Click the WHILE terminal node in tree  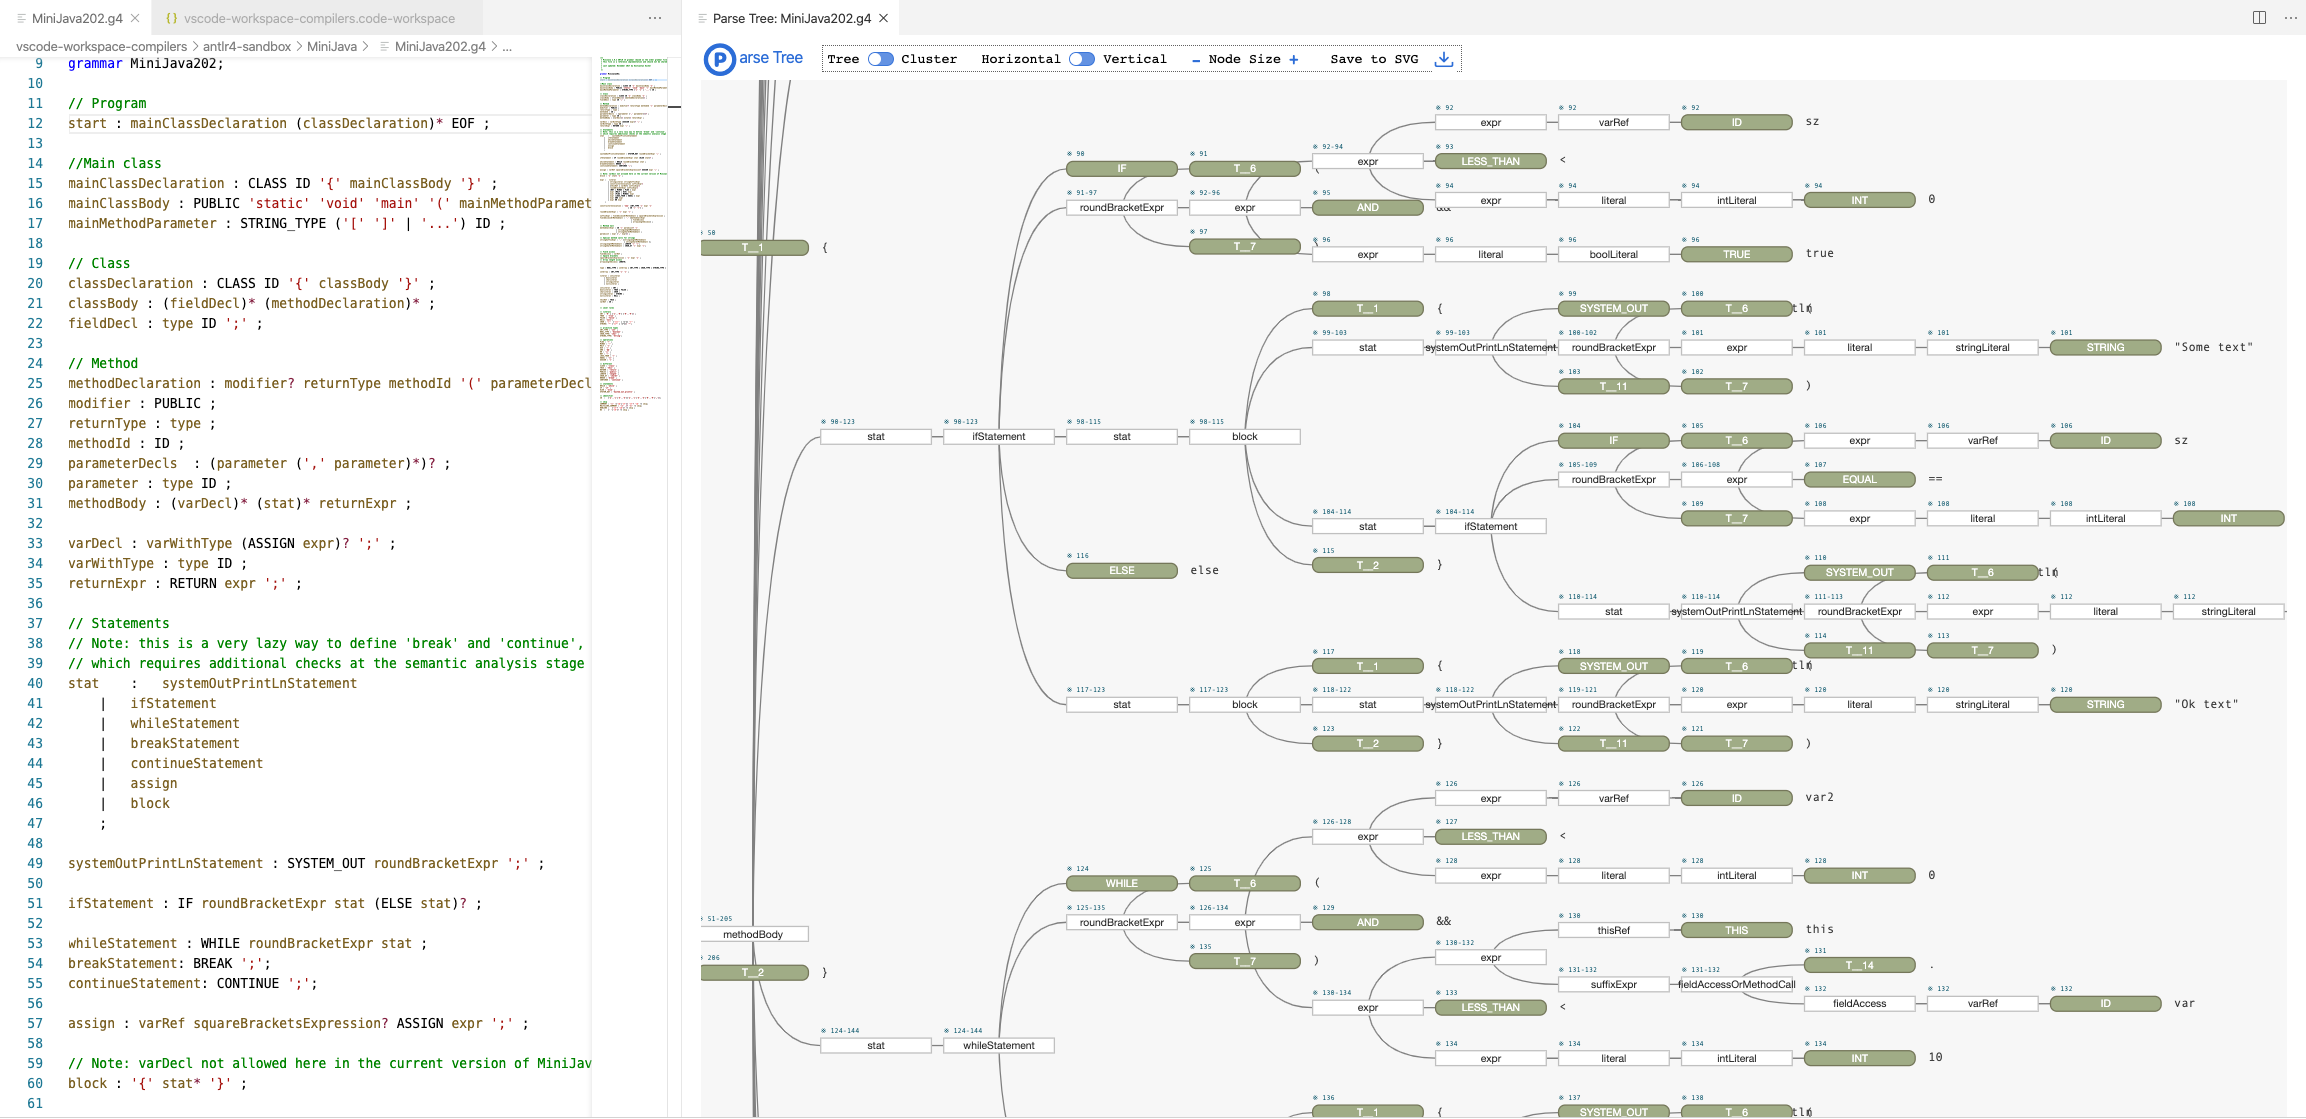[1121, 884]
